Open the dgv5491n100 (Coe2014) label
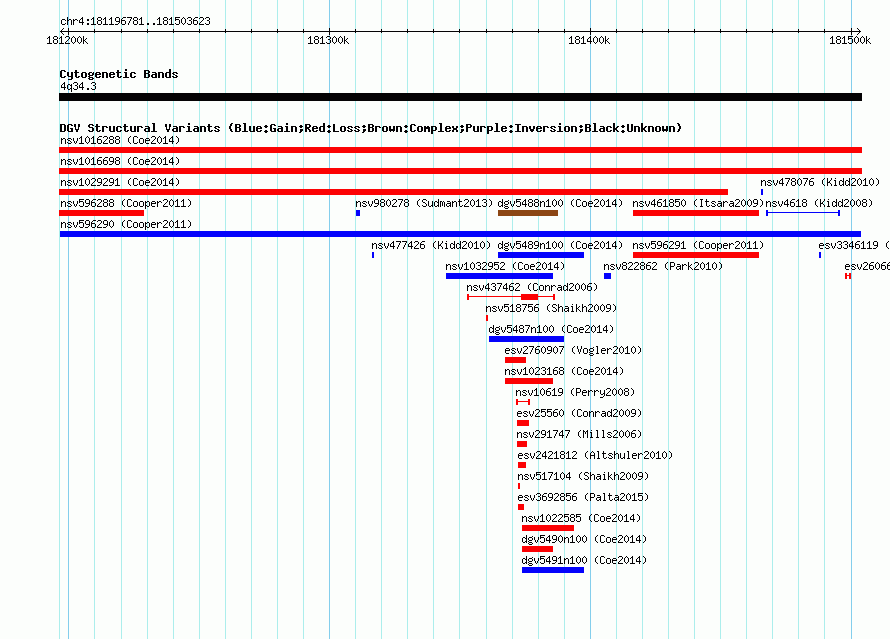The height and width of the screenshot is (639, 890). coord(584,560)
